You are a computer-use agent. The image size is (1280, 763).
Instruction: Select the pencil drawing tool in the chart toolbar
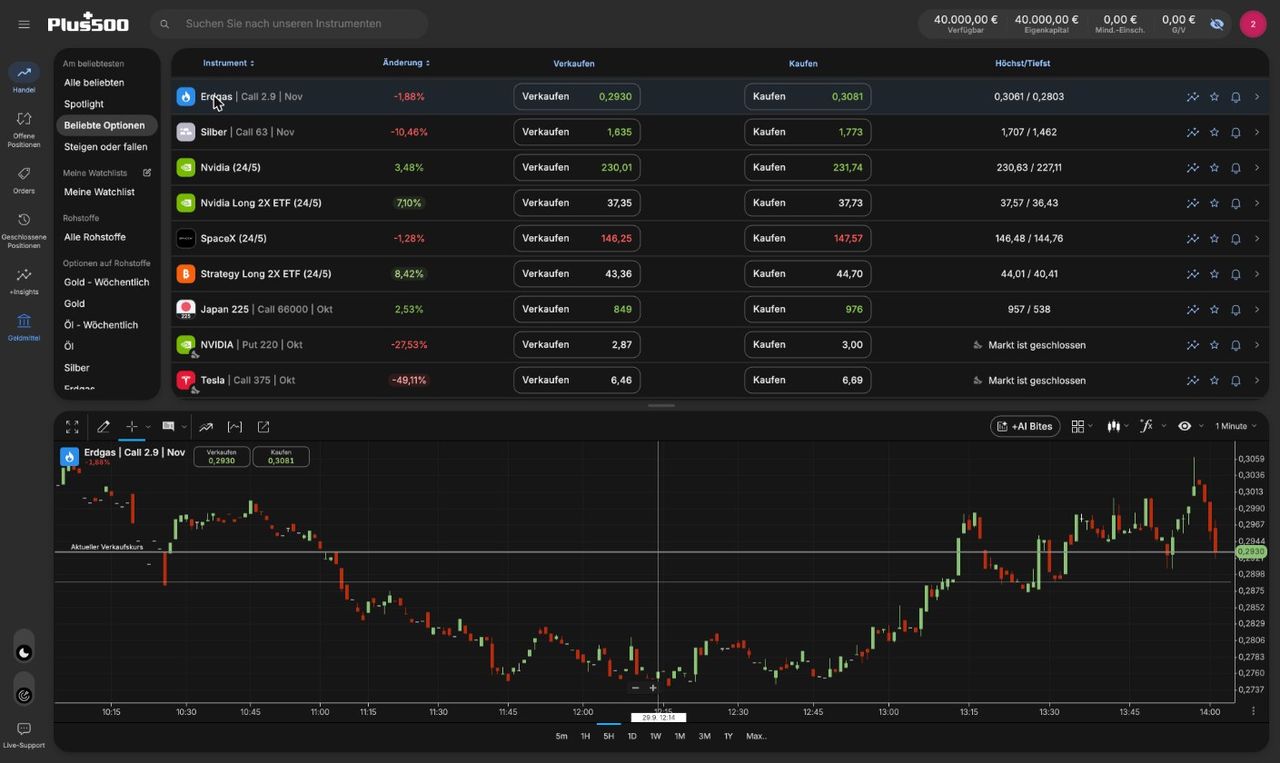(x=103, y=427)
